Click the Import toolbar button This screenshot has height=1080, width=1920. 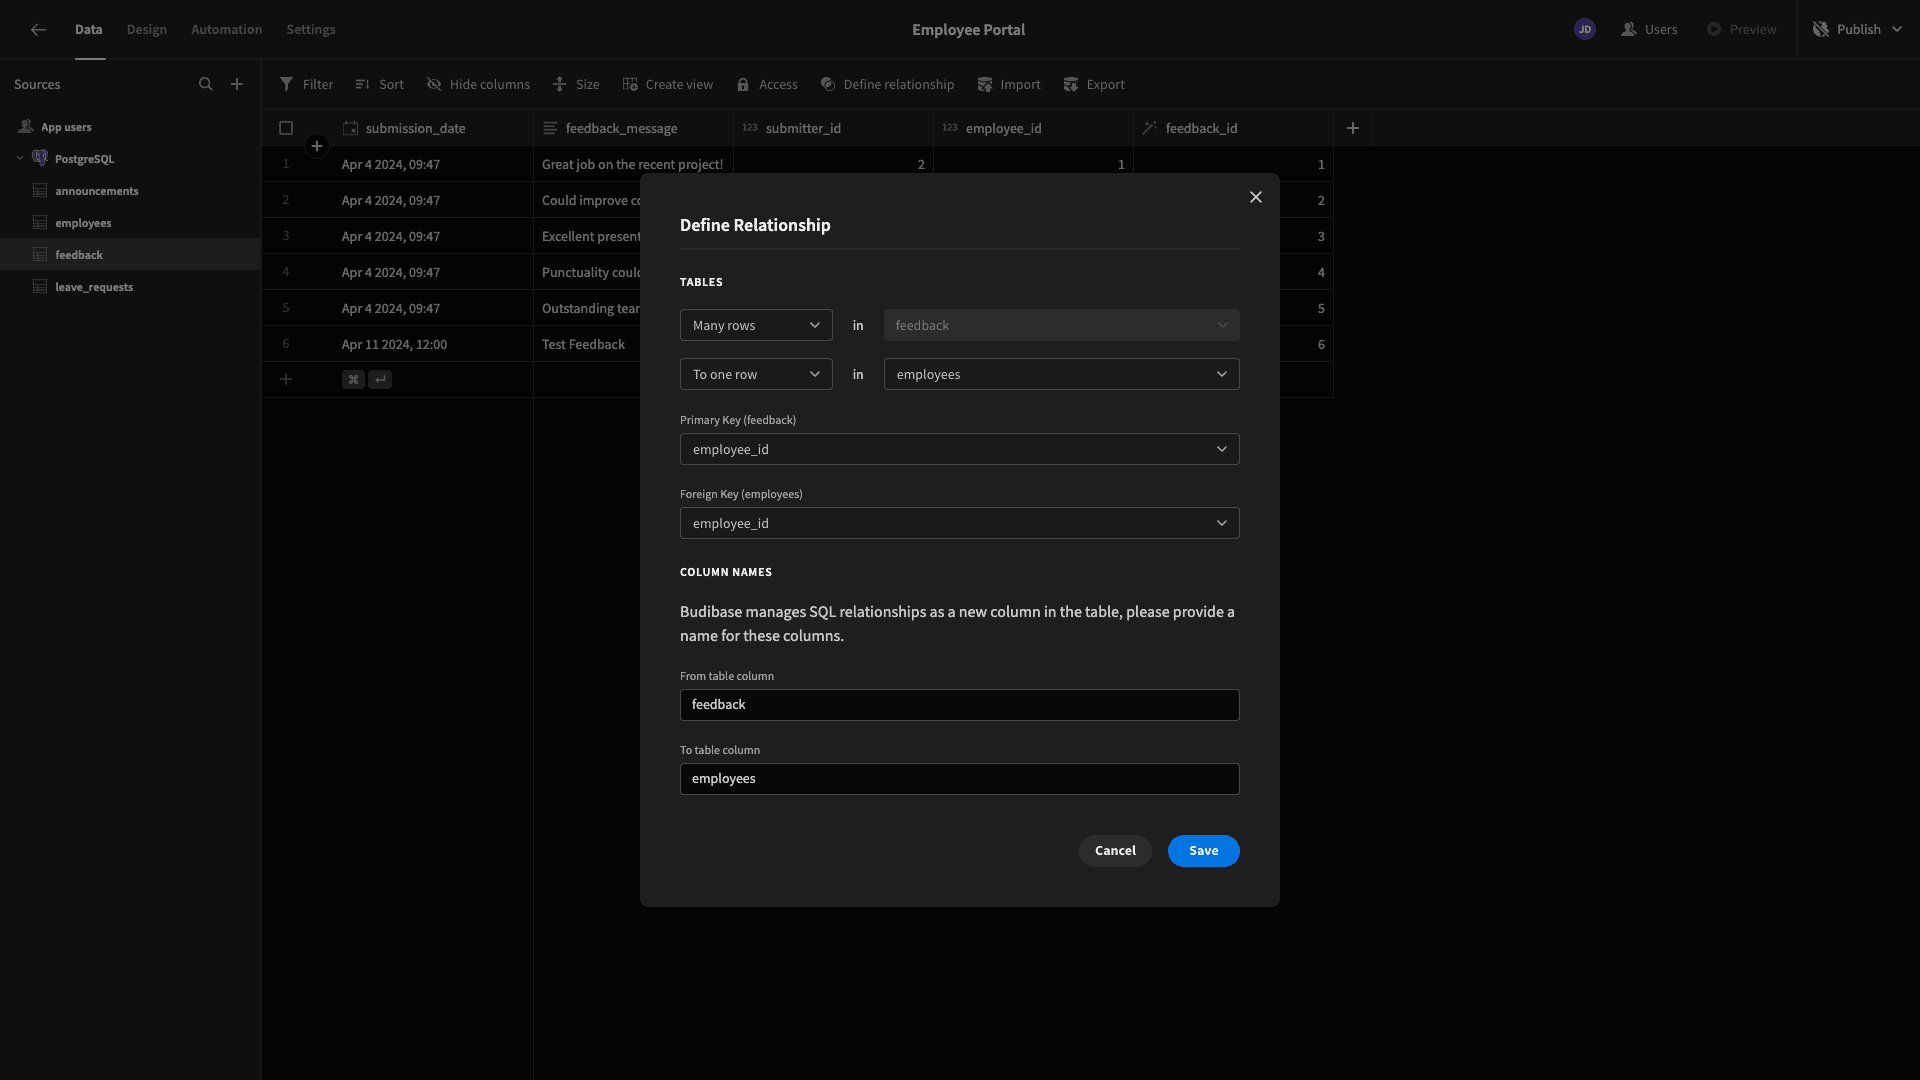[x=1009, y=85]
